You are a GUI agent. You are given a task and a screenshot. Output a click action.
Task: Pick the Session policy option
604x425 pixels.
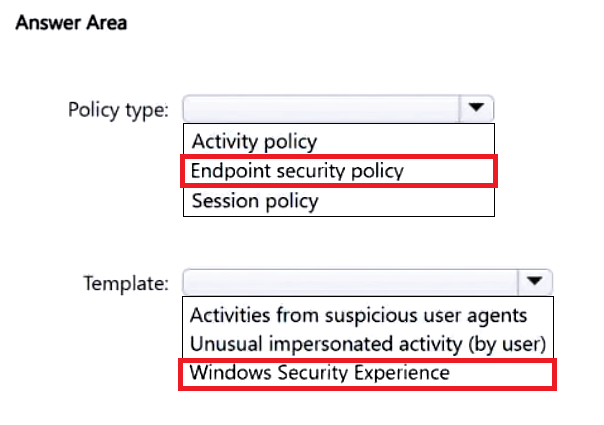(254, 201)
